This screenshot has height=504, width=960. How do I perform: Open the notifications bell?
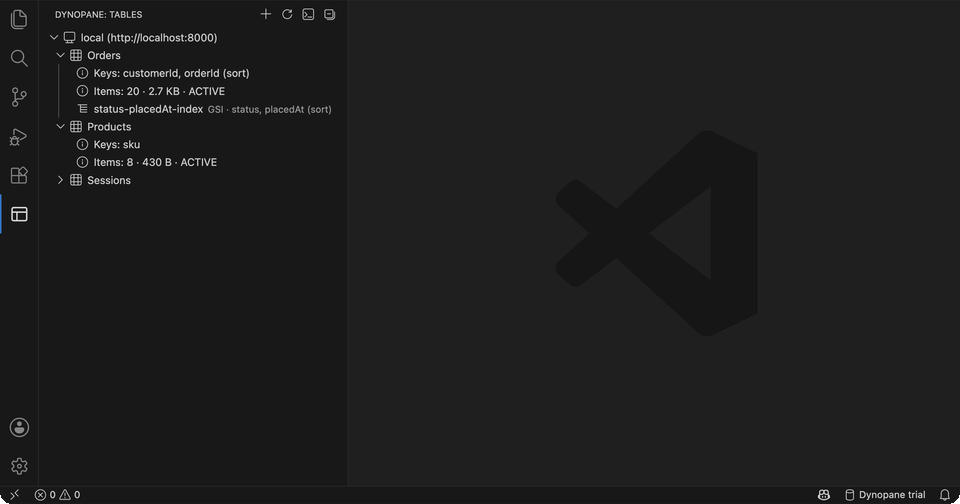tap(945, 495)
